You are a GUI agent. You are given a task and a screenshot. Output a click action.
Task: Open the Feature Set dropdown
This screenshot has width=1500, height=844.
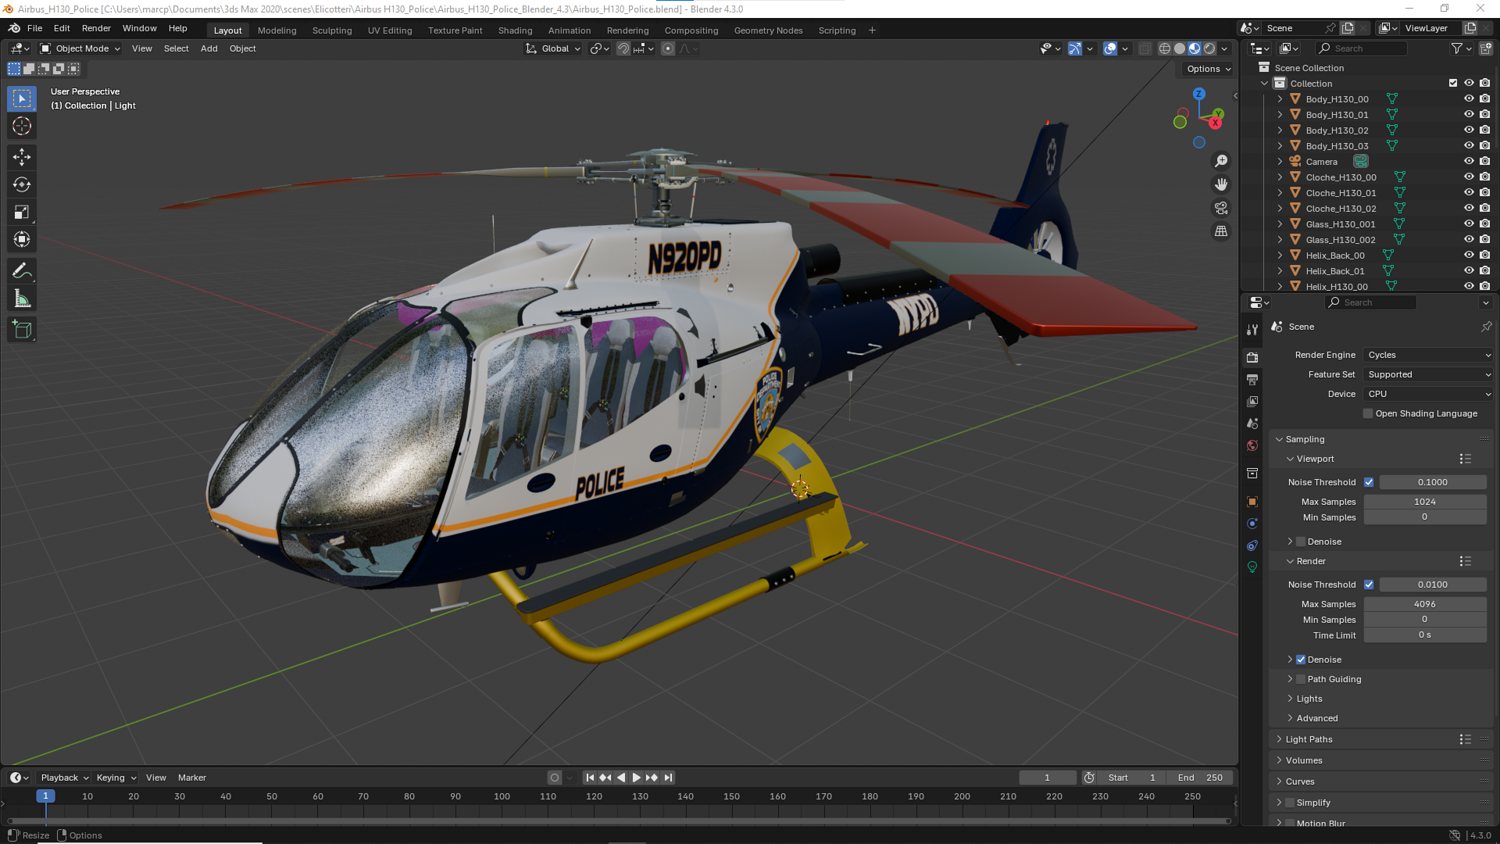pos(1428,374)
